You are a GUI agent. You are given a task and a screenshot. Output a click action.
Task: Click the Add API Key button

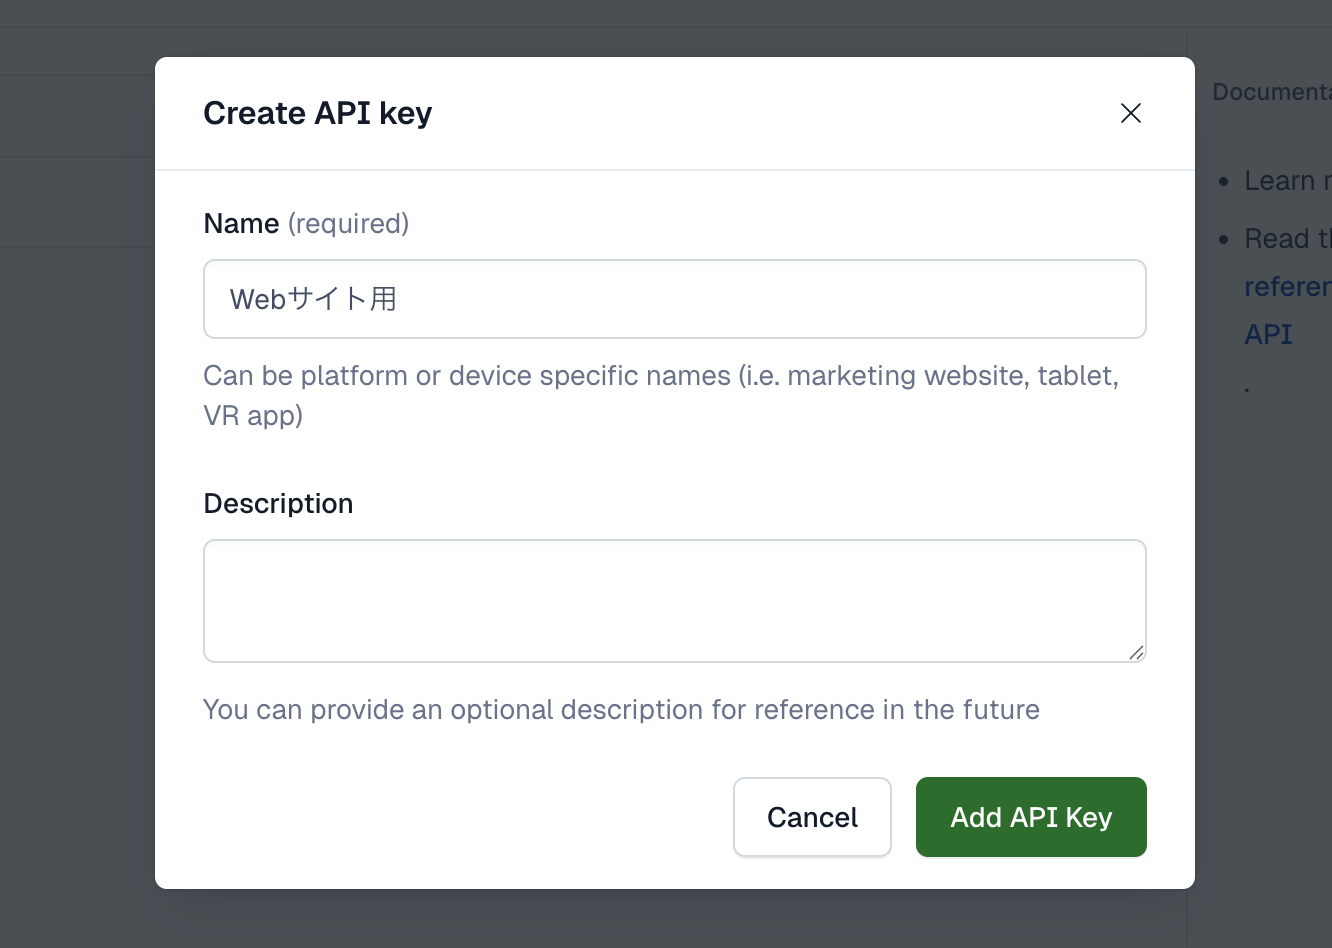coord(1030,817)
